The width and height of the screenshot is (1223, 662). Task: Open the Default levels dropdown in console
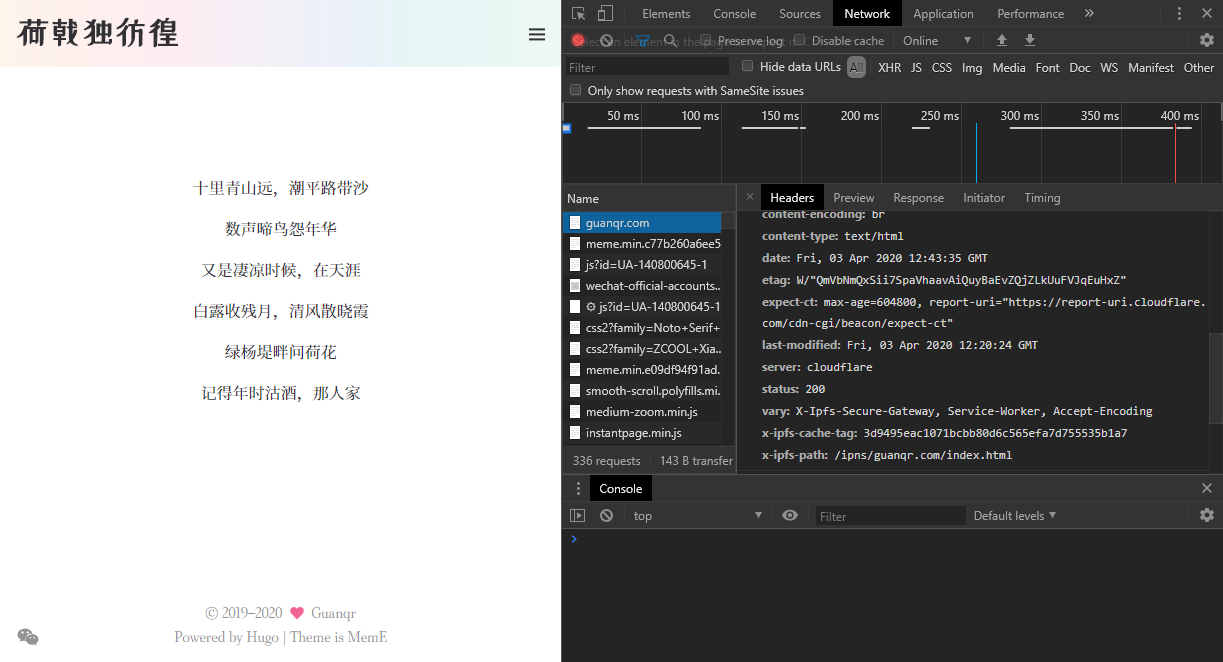(1015, 516)
